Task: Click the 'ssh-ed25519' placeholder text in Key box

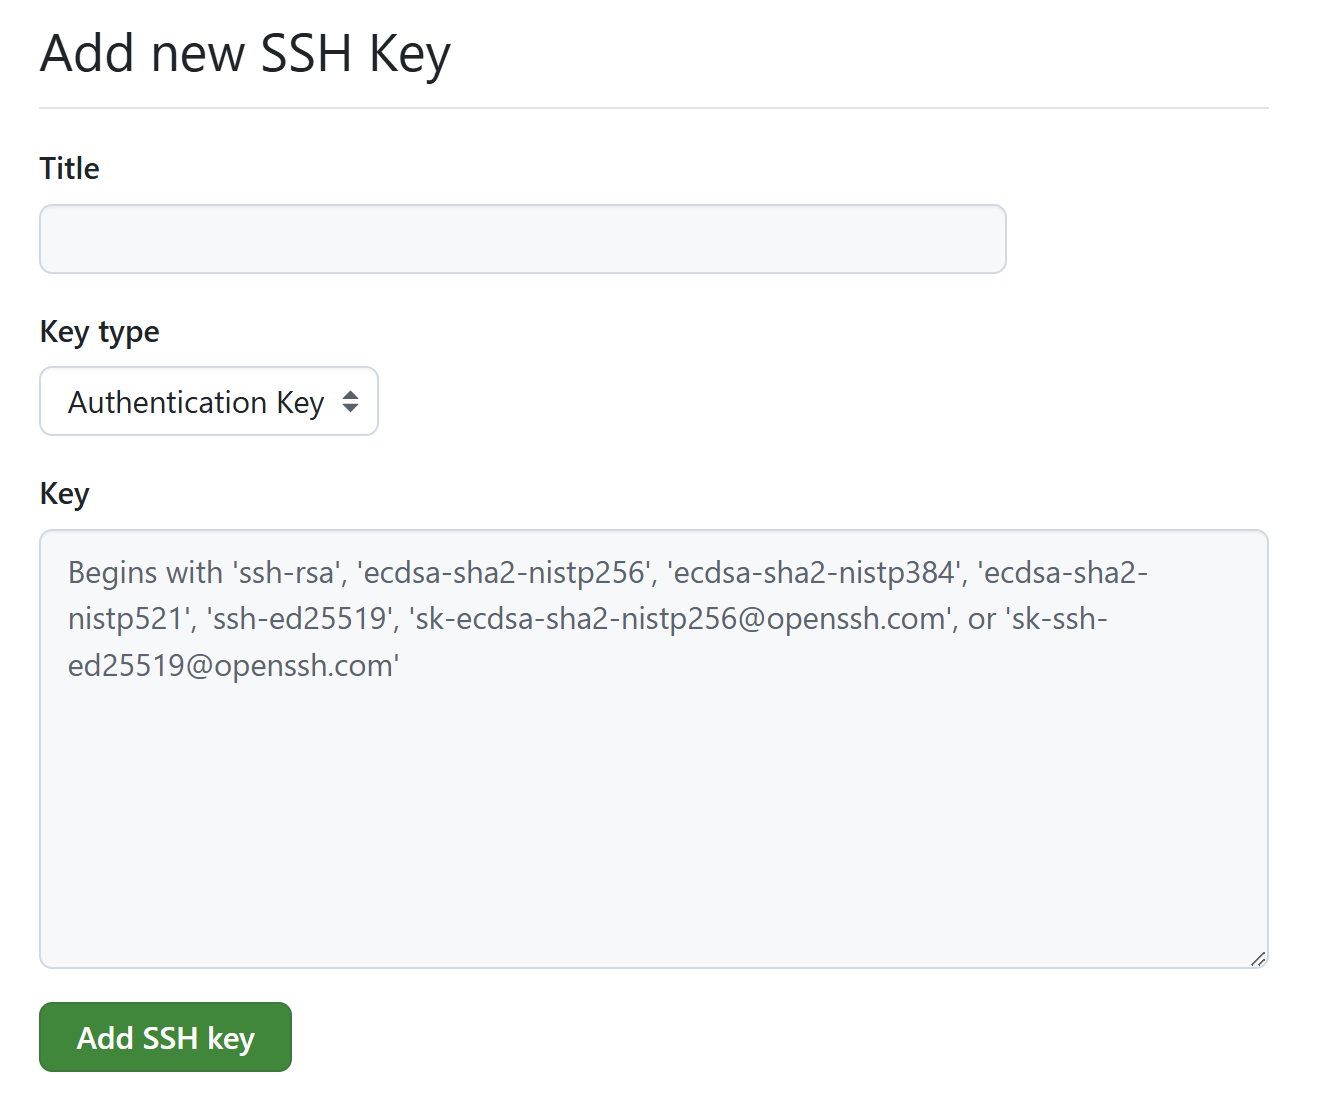Action: pyautogui.click(x=301, y=619)
